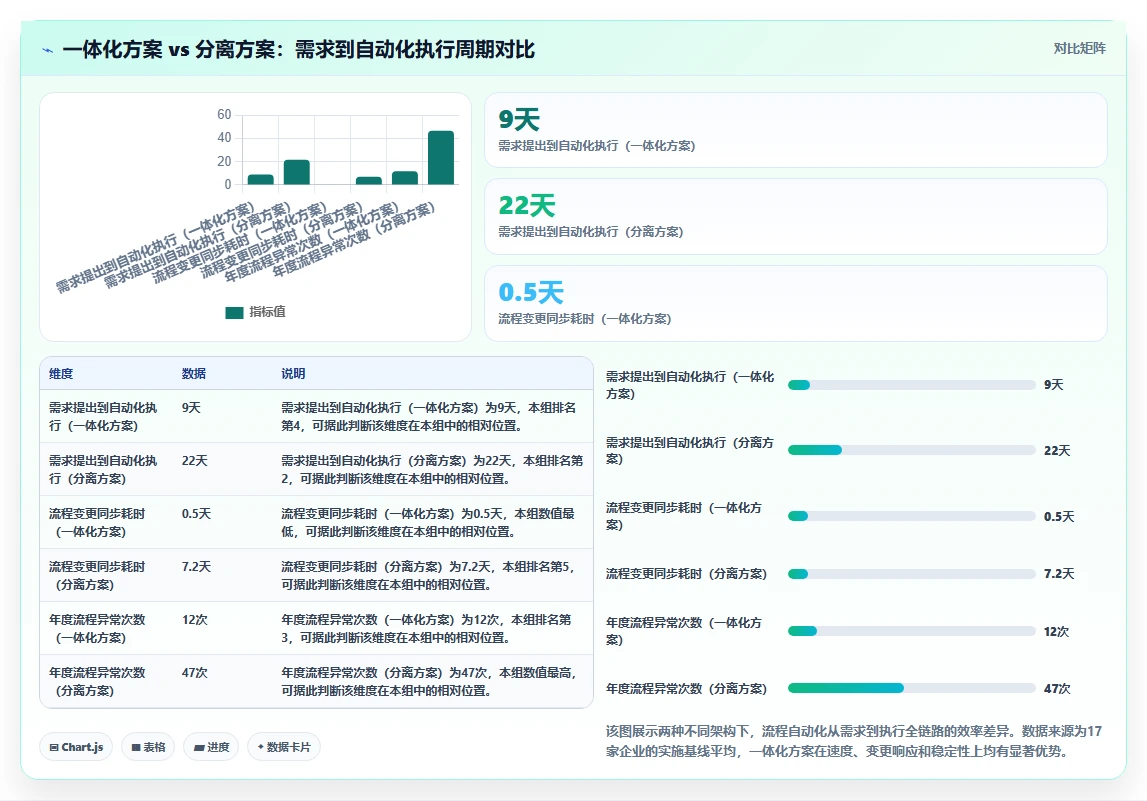This screenshot has width=1147, height=801.
Task: Click the 7.2天 cell in the table
Action: click(x=197, y=567)
